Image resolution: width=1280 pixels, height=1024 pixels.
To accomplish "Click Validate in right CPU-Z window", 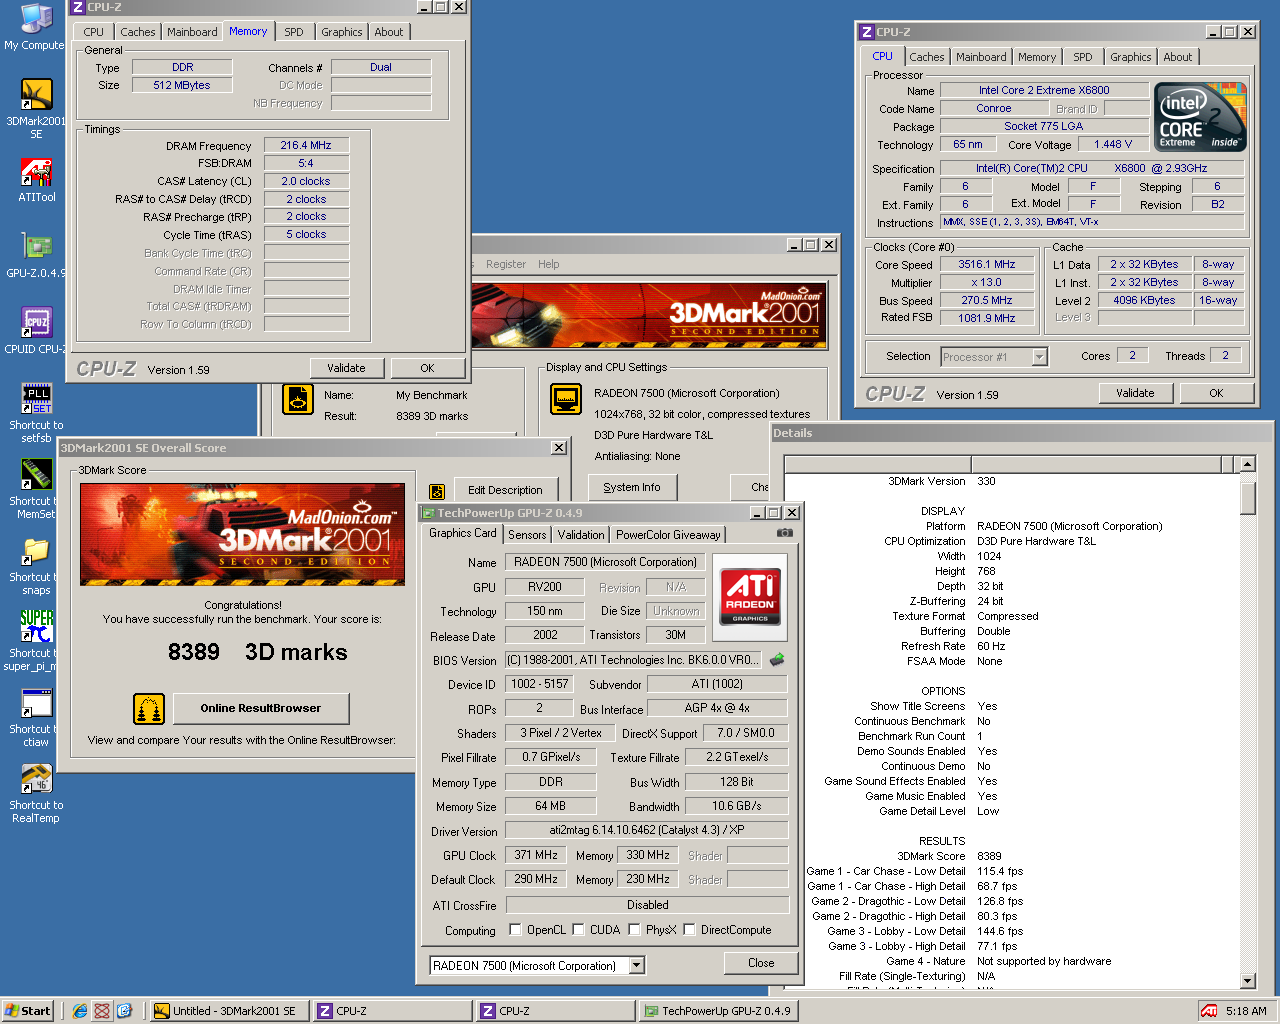I will click(1135, 393).
